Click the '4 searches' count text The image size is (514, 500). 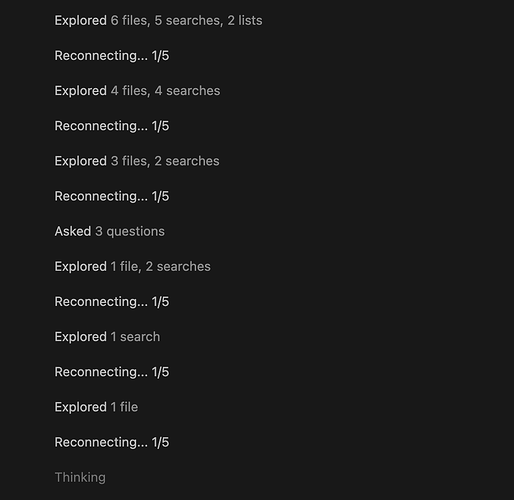[187, 91]
